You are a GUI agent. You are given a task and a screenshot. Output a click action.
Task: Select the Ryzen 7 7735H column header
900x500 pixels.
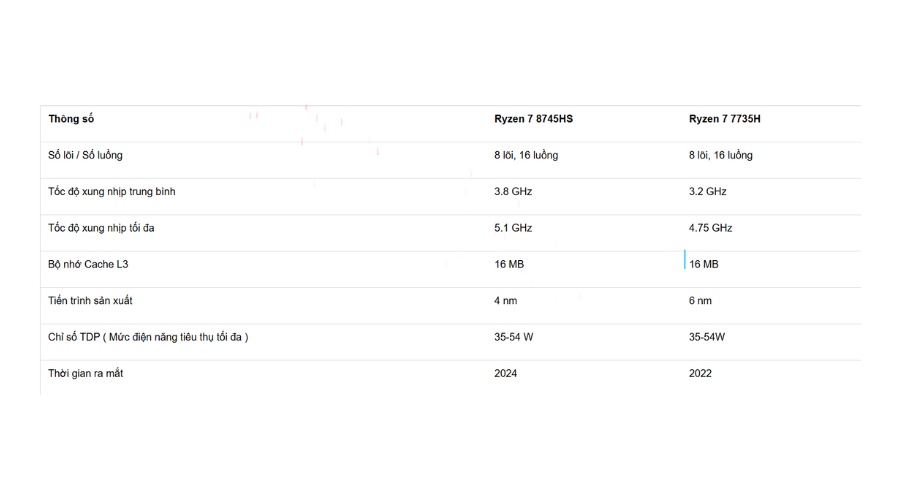tap(724, 119)
